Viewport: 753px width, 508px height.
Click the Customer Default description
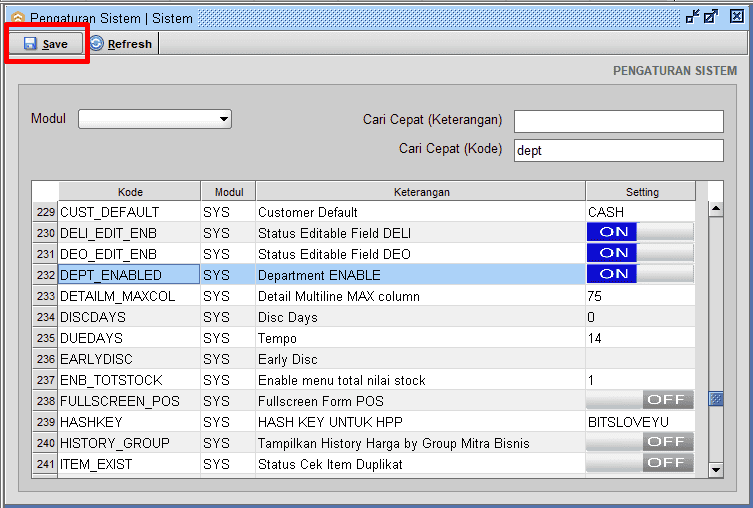(420, 212)
